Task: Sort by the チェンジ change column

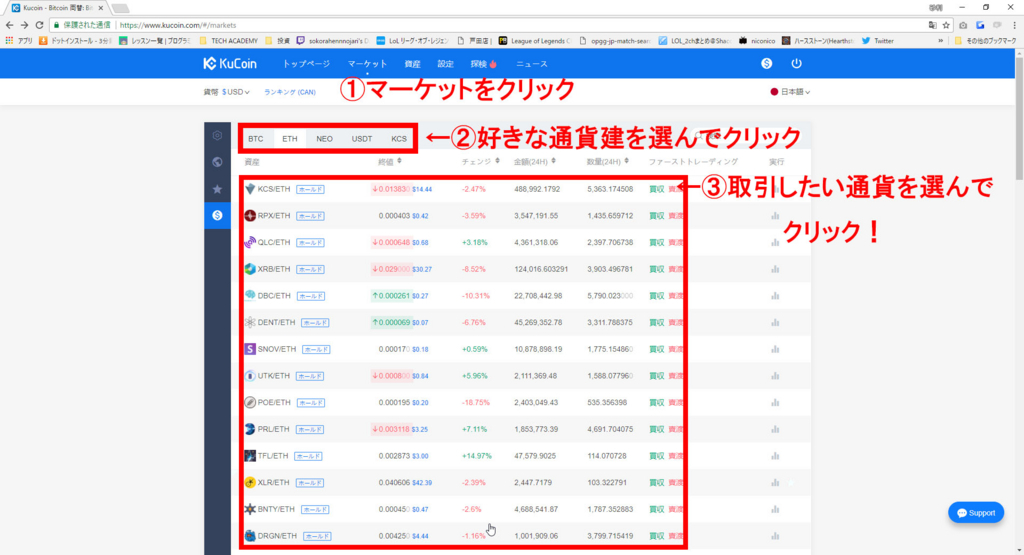Action: click(481, 161)
